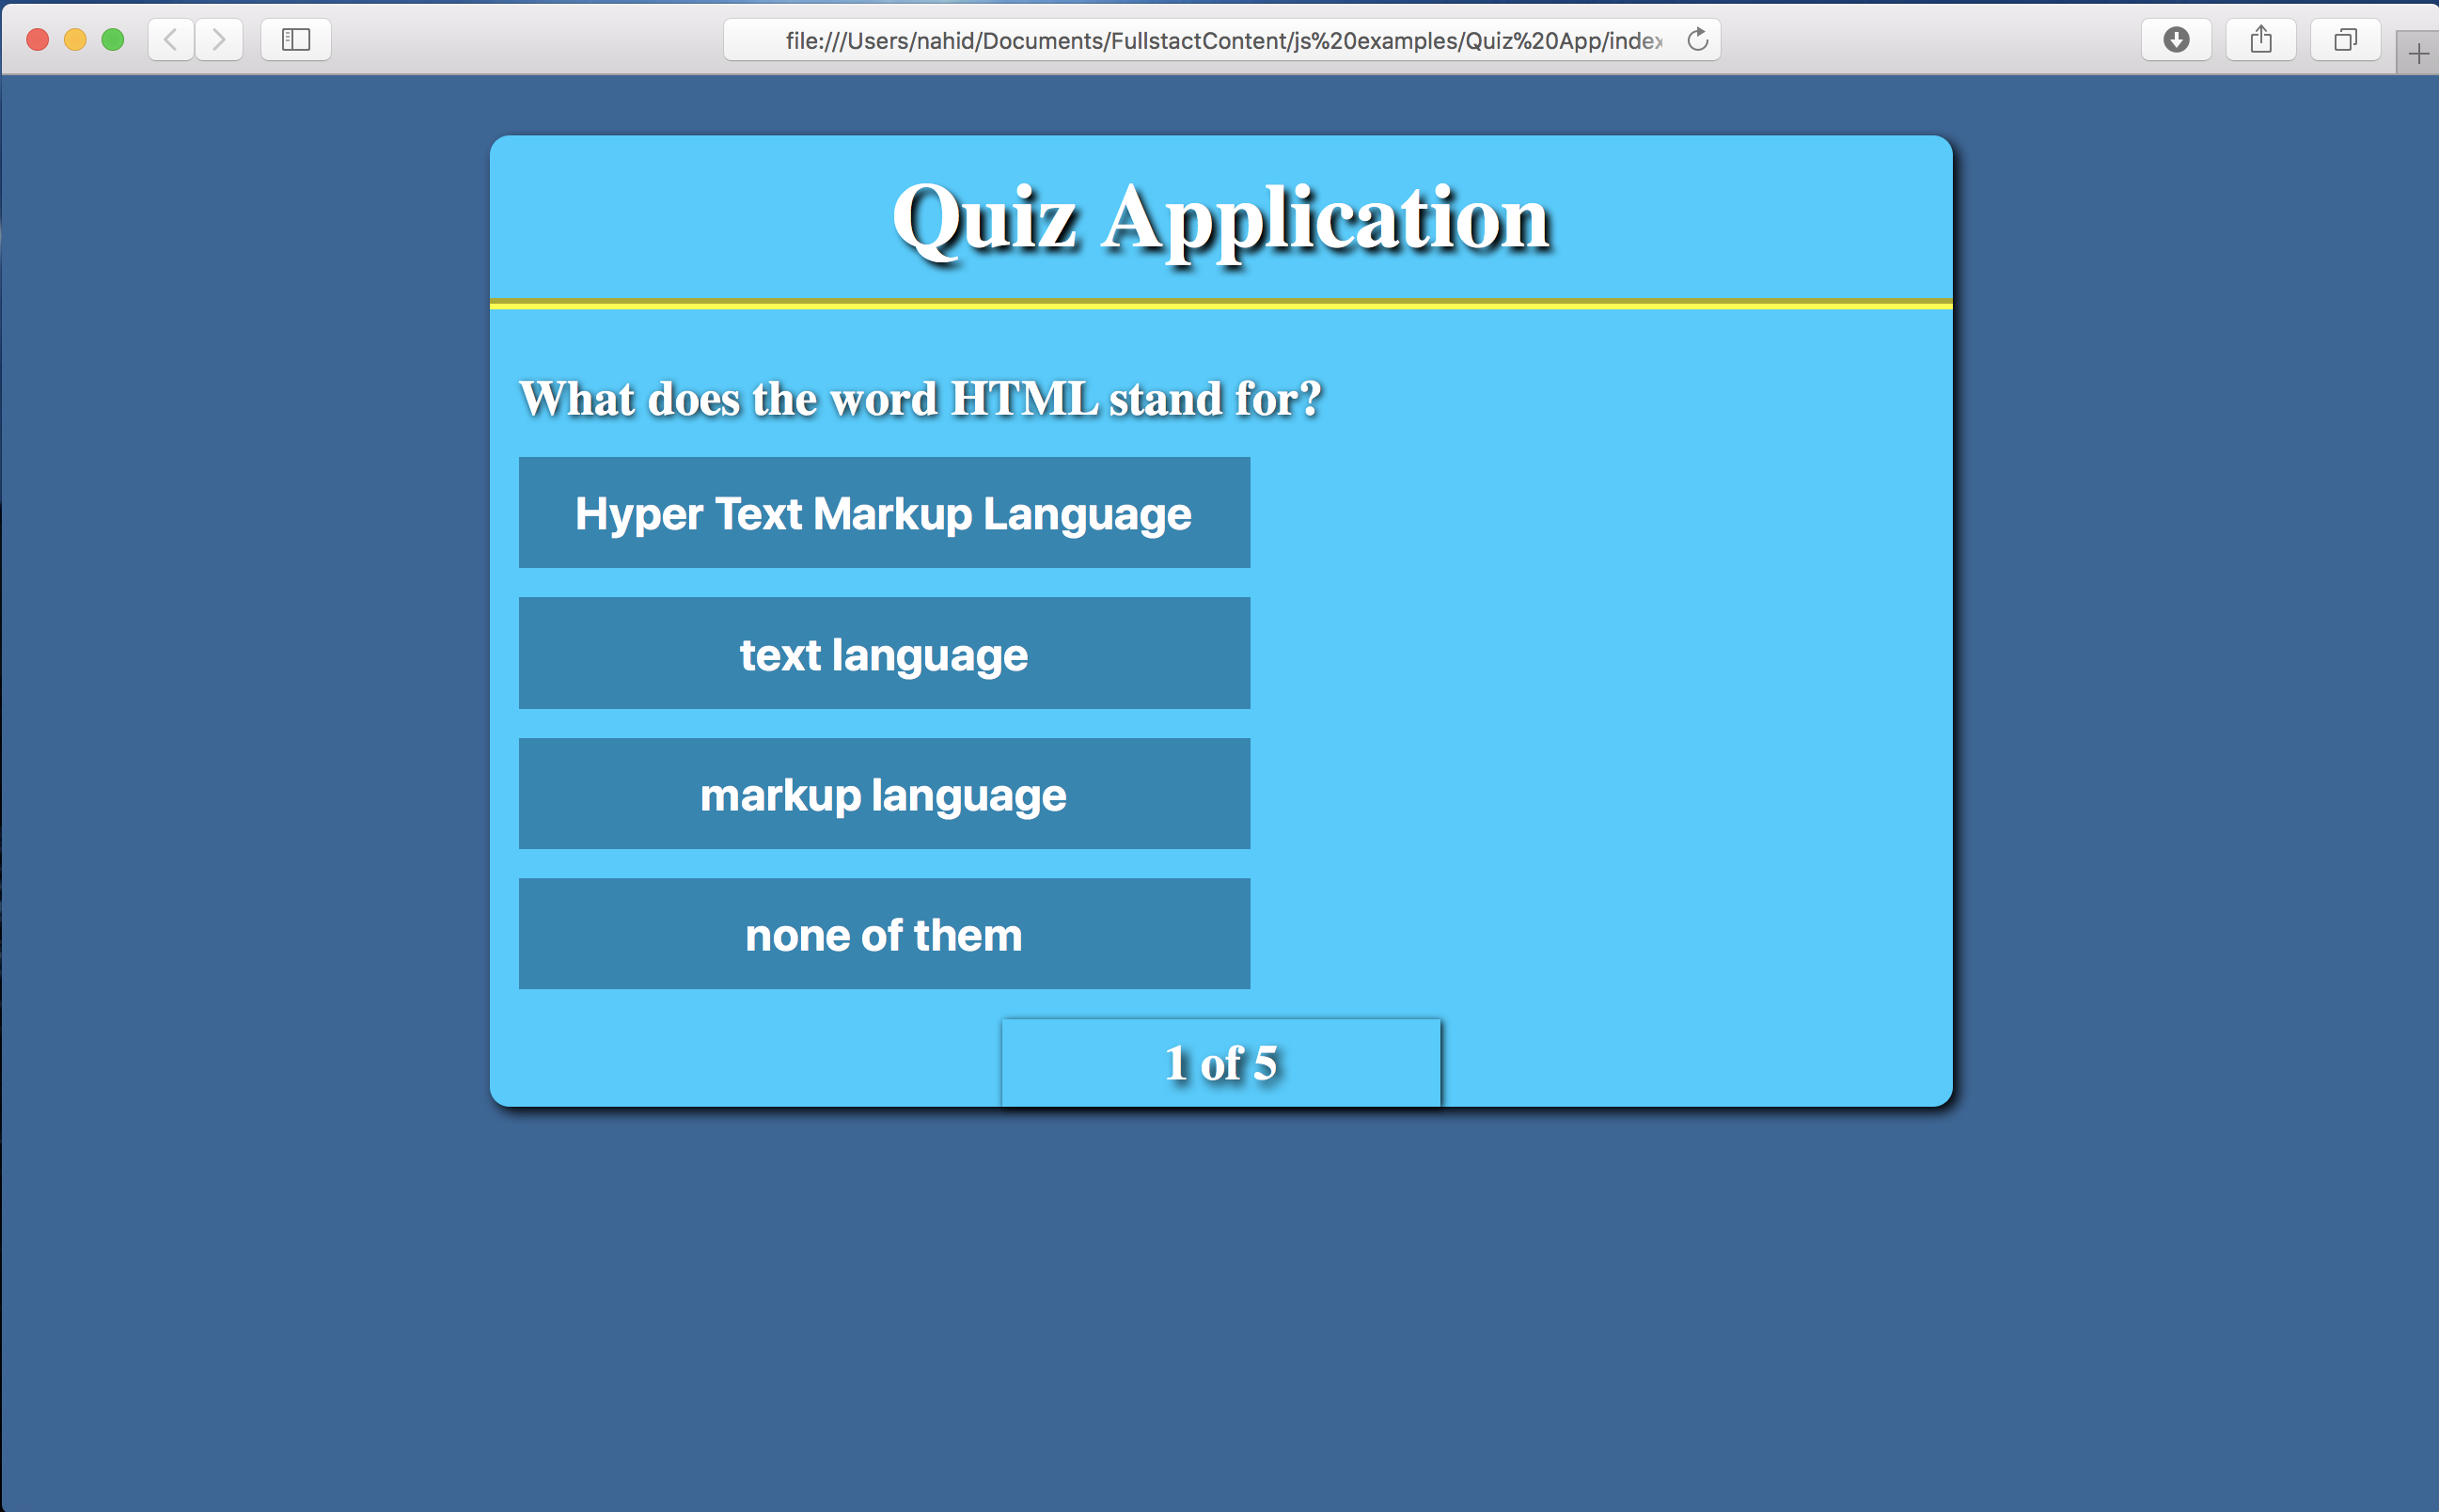Select the answer Hyper Text Markup Language
2439x1512 pixels.
coord(883,512)
